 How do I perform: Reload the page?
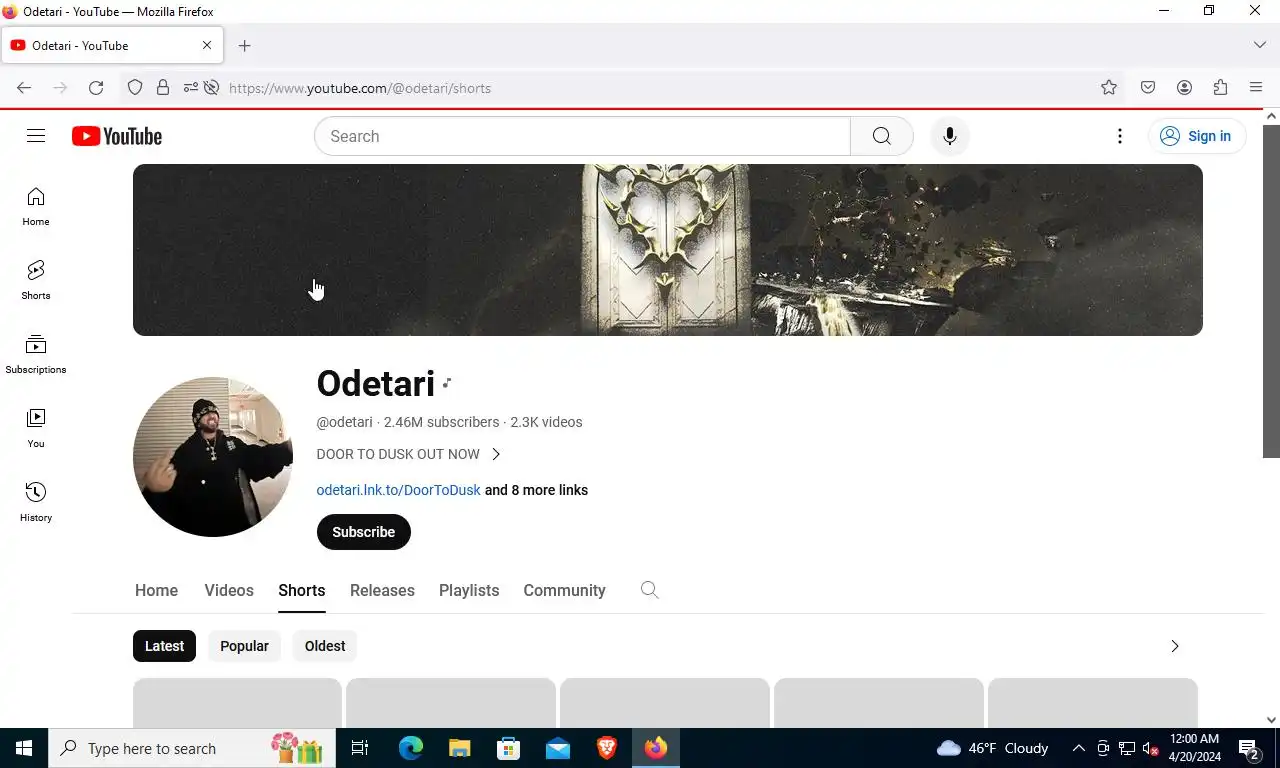pos(96,88)
